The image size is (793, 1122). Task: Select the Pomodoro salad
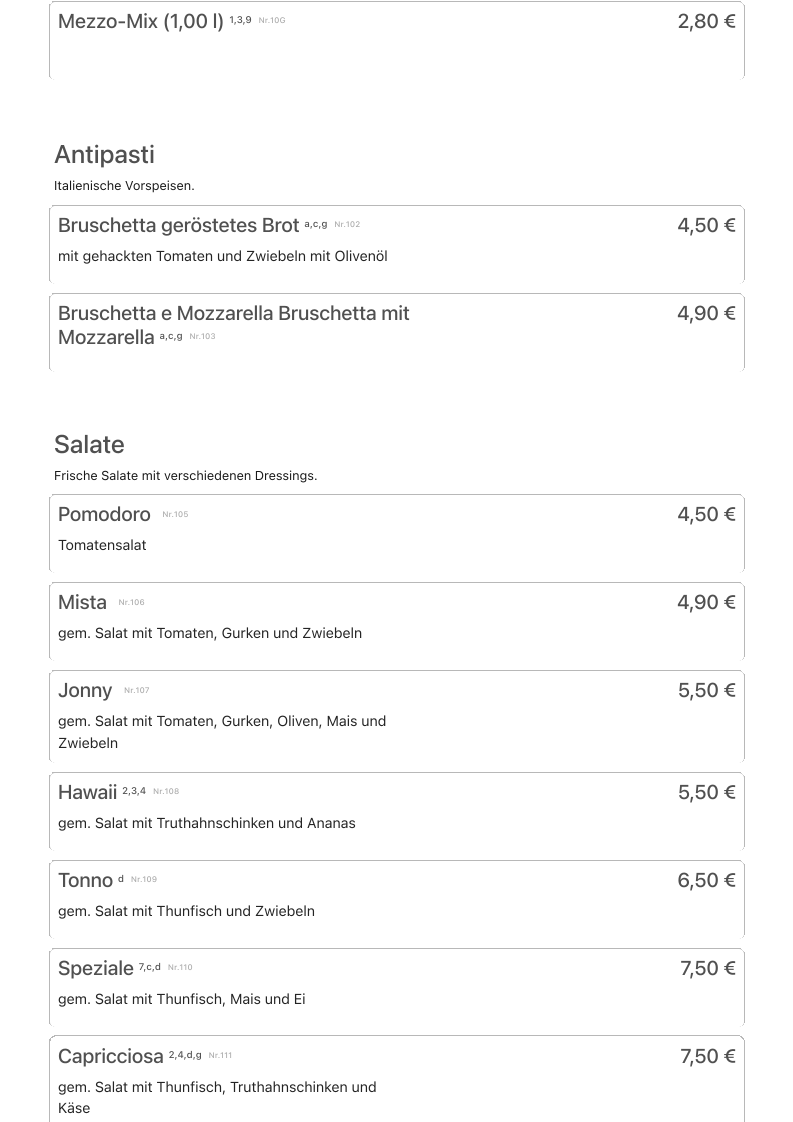coord(104,515)
